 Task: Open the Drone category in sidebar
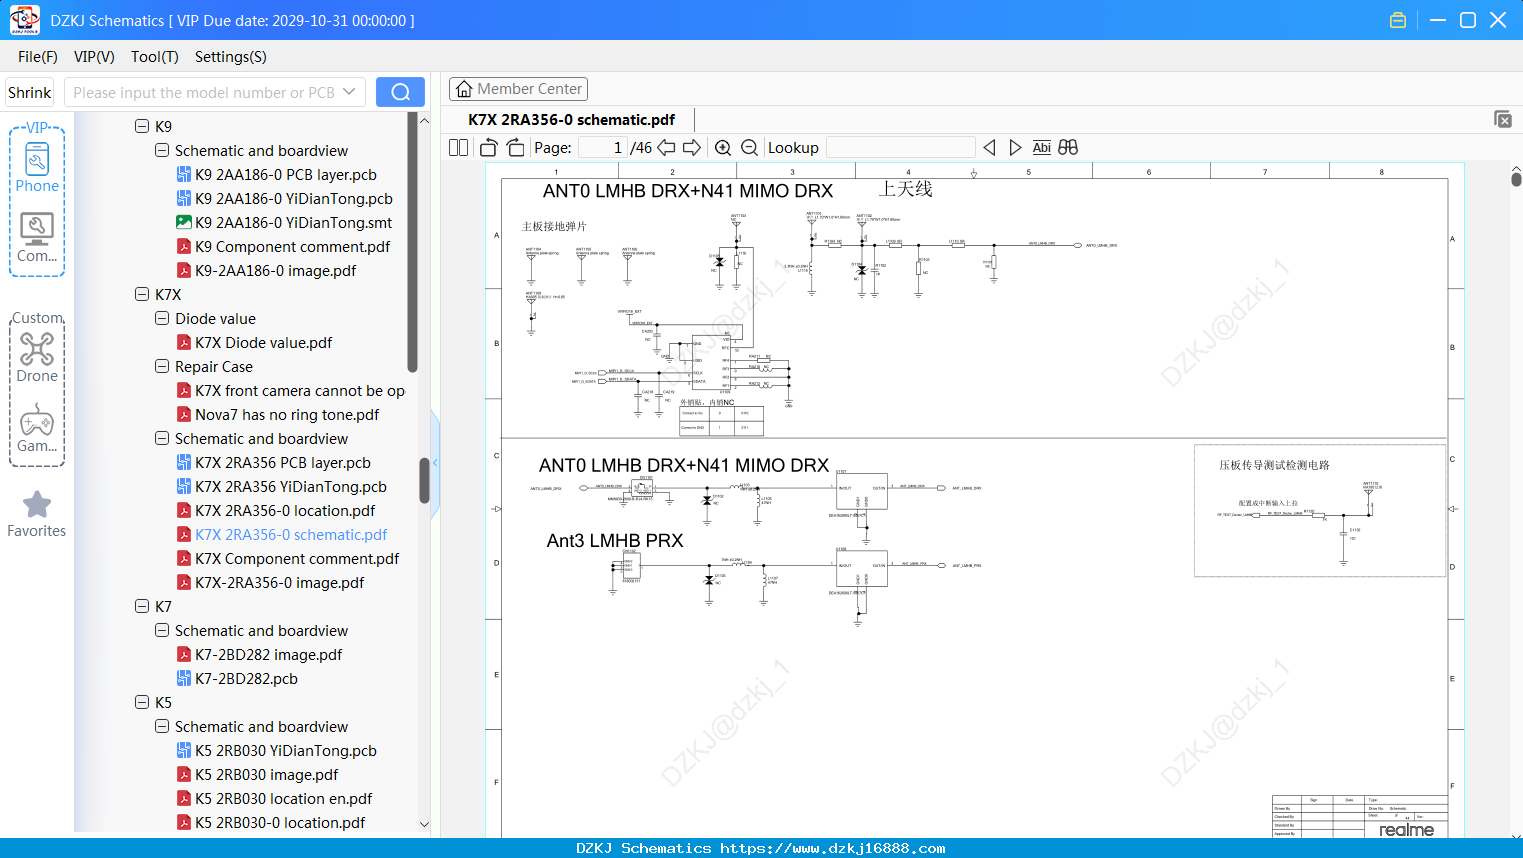[37, 356]
